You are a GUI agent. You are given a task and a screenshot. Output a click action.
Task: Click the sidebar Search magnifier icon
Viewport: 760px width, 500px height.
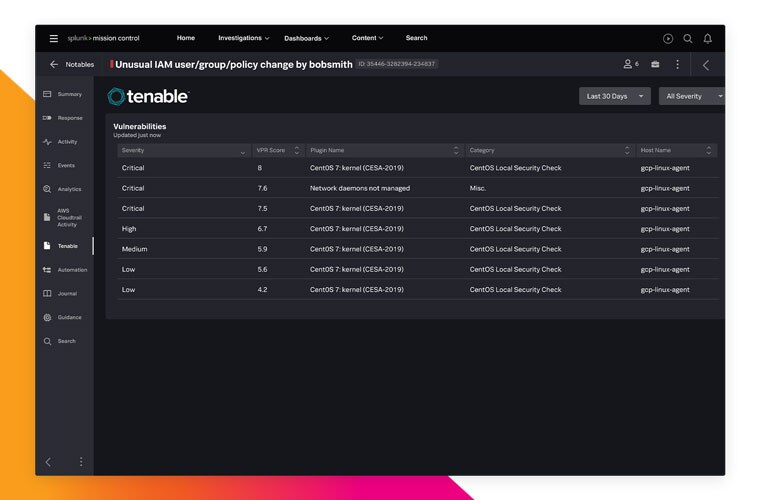point(47,341)
